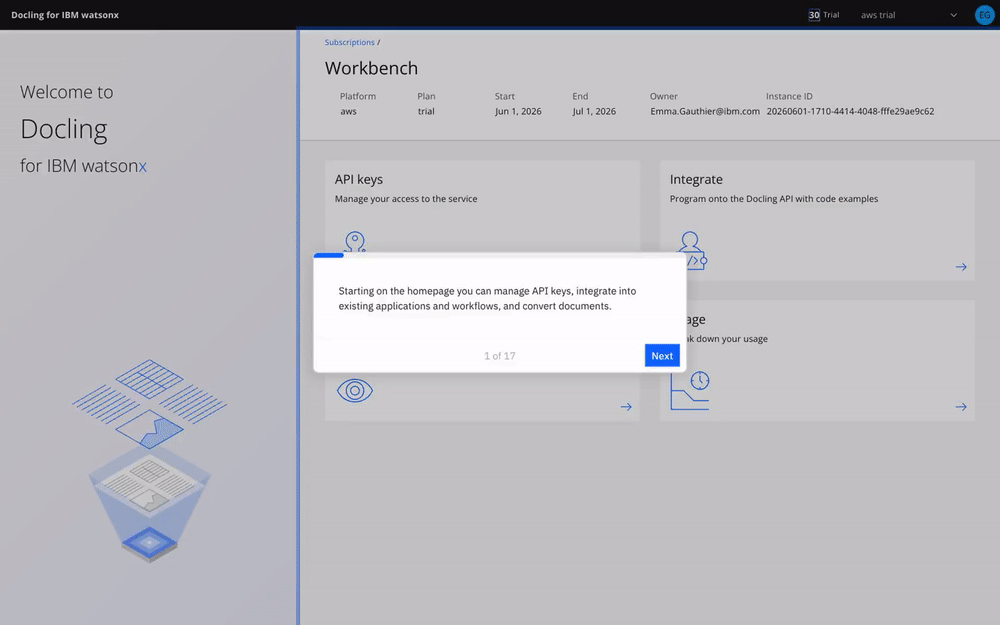Viewport: 1000px width, 625px height.
Task: Open the Integrate card arrow
Action: point(961,267)
